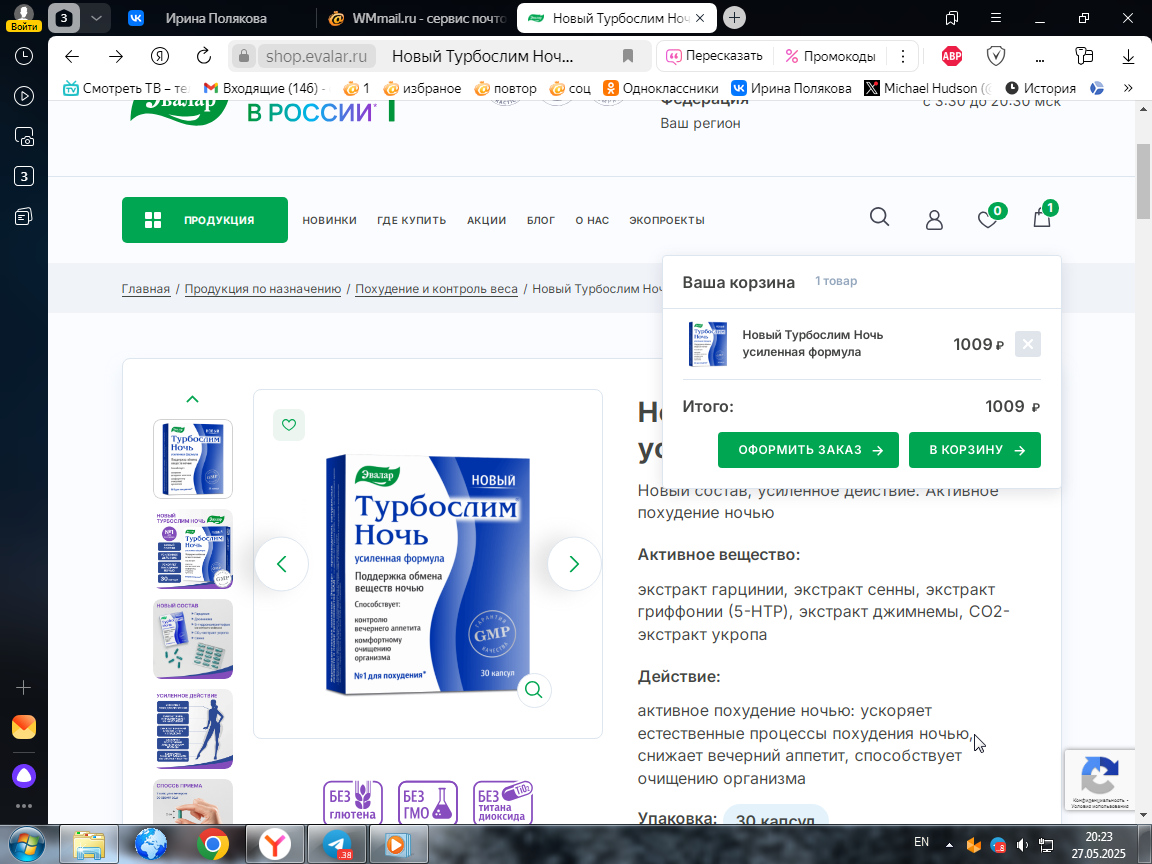Open the Telegram taskbar icon

pyautogui.click(x=336, y=845)
